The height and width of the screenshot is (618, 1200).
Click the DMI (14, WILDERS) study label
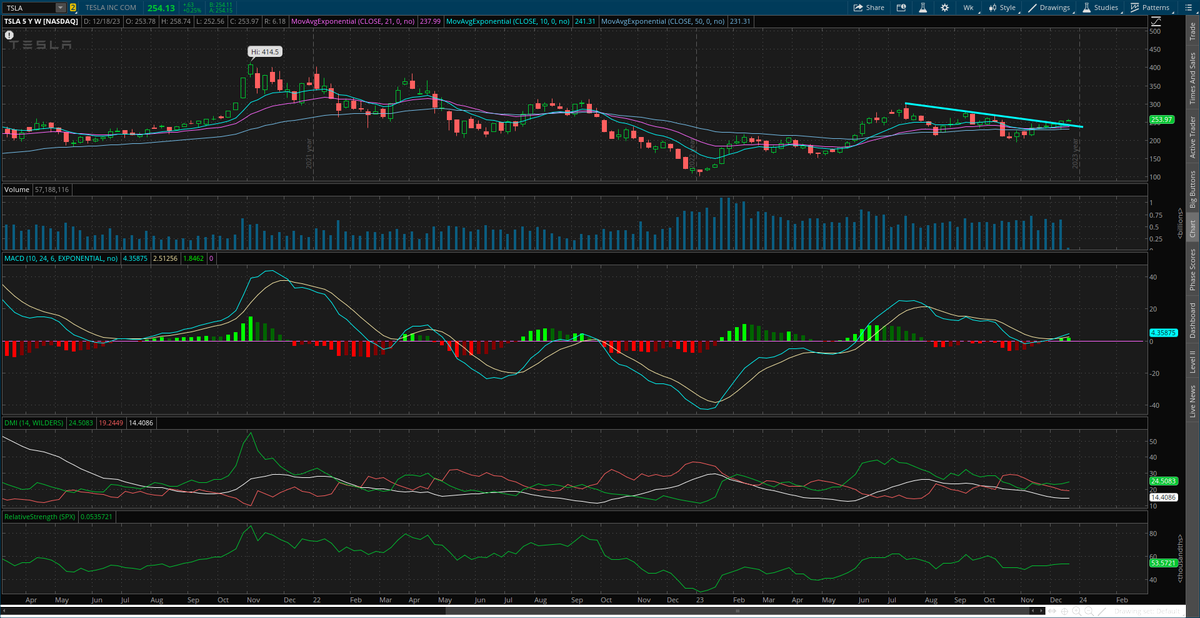click(x=36, y=422)
